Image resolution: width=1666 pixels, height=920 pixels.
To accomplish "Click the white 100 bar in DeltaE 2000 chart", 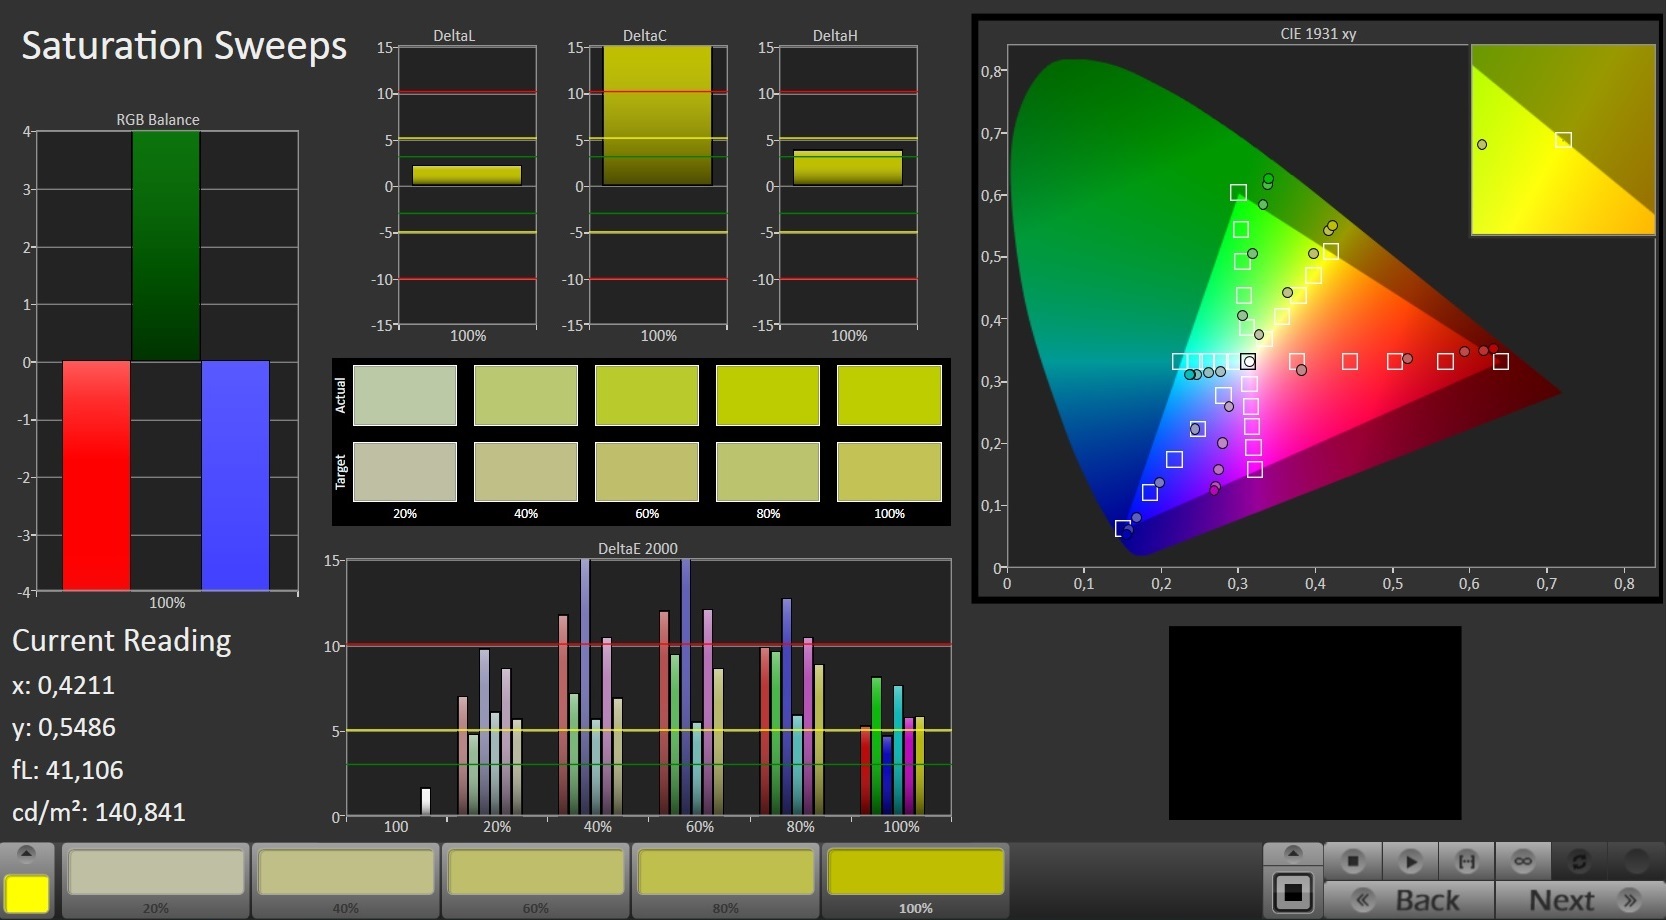I will (x=426, y=802).
